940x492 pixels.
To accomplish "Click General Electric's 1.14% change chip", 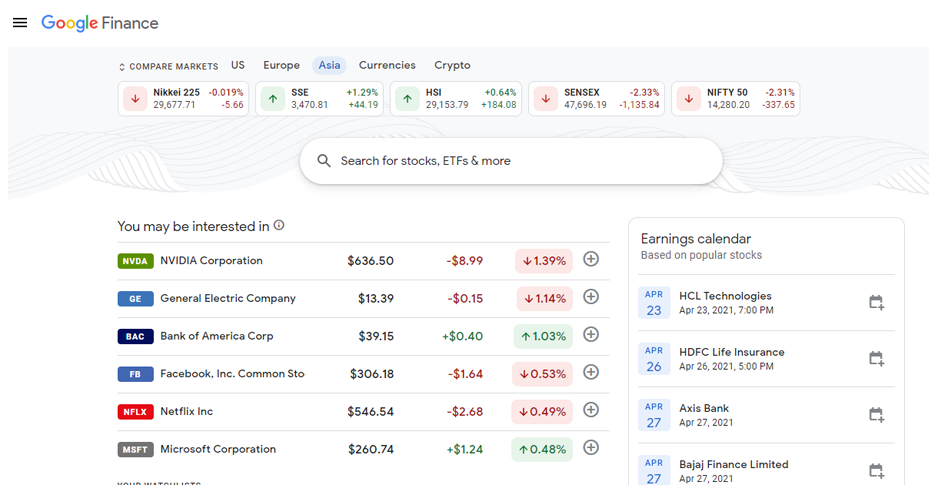I will point(544,298).
